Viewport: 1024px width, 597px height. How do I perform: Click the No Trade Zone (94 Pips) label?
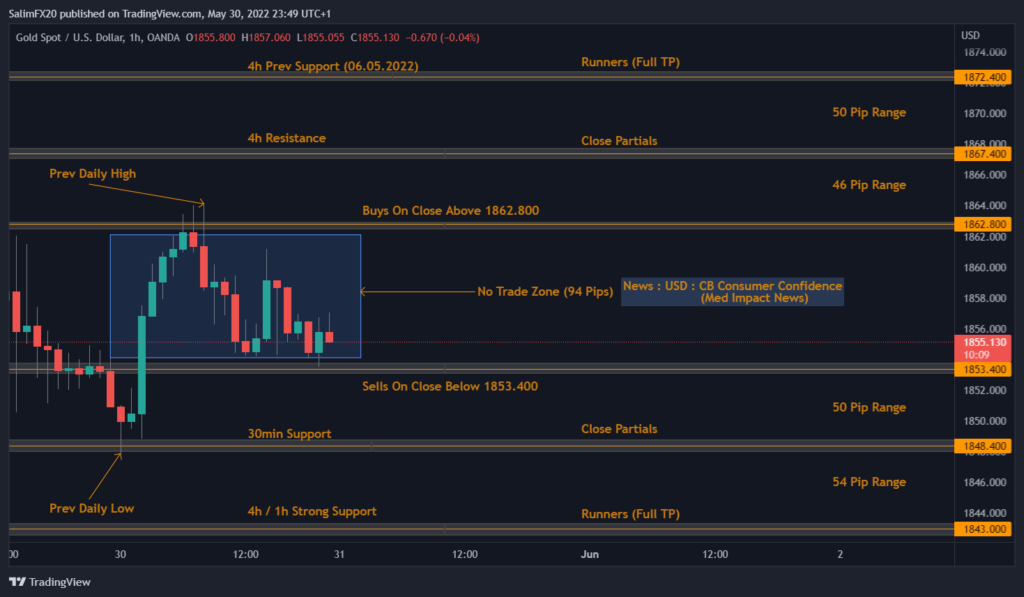(546, 291)
